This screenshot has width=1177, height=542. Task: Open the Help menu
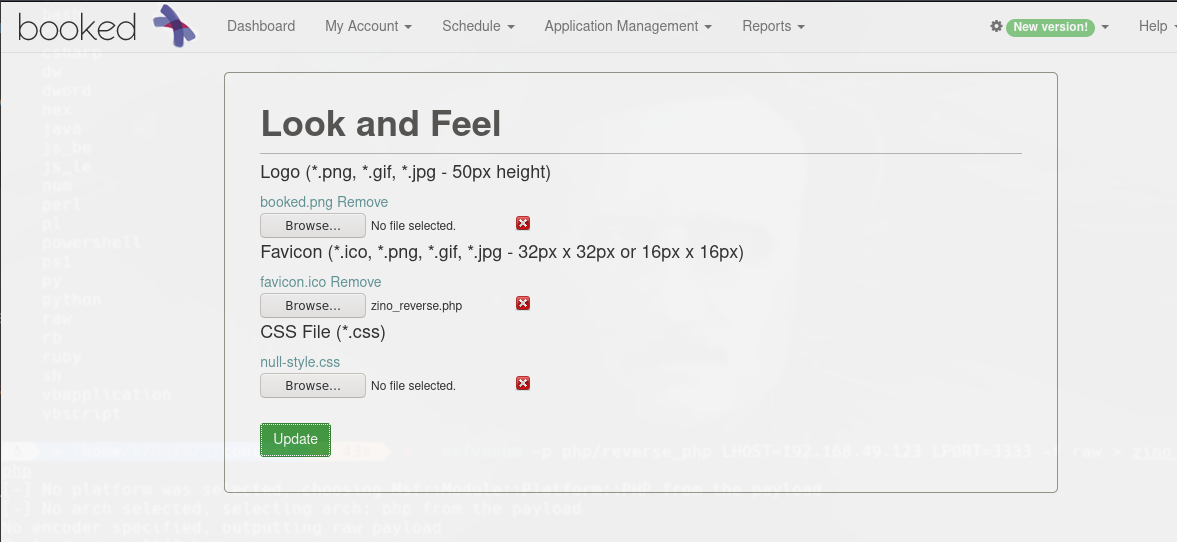(1156, 26)
